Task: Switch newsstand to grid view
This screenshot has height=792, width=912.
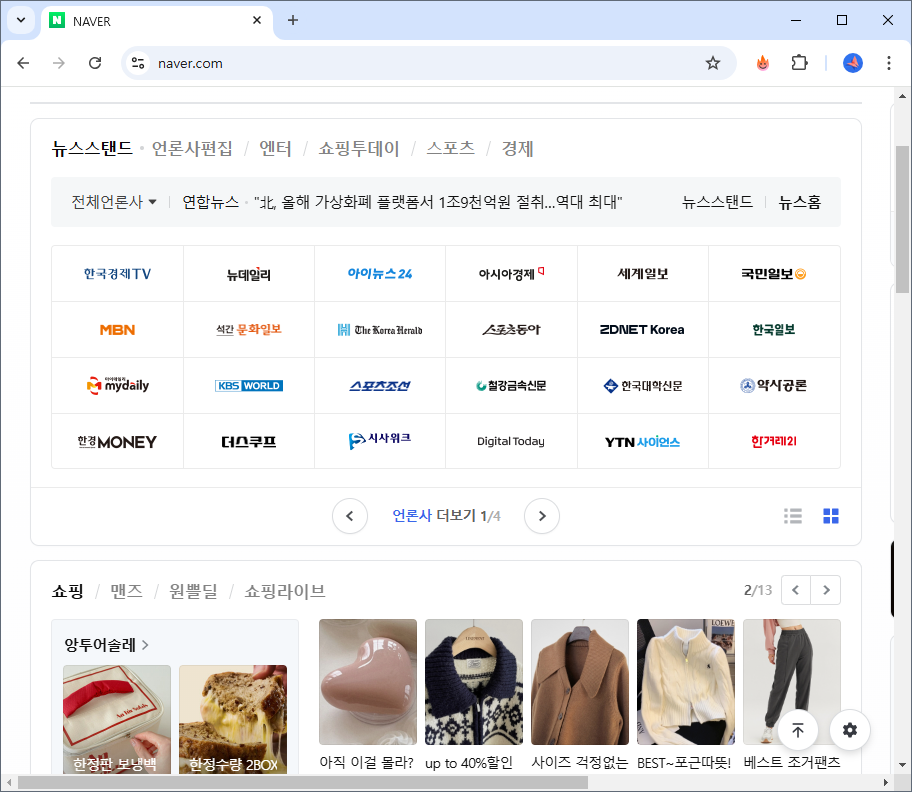Action: coord(831,516)
